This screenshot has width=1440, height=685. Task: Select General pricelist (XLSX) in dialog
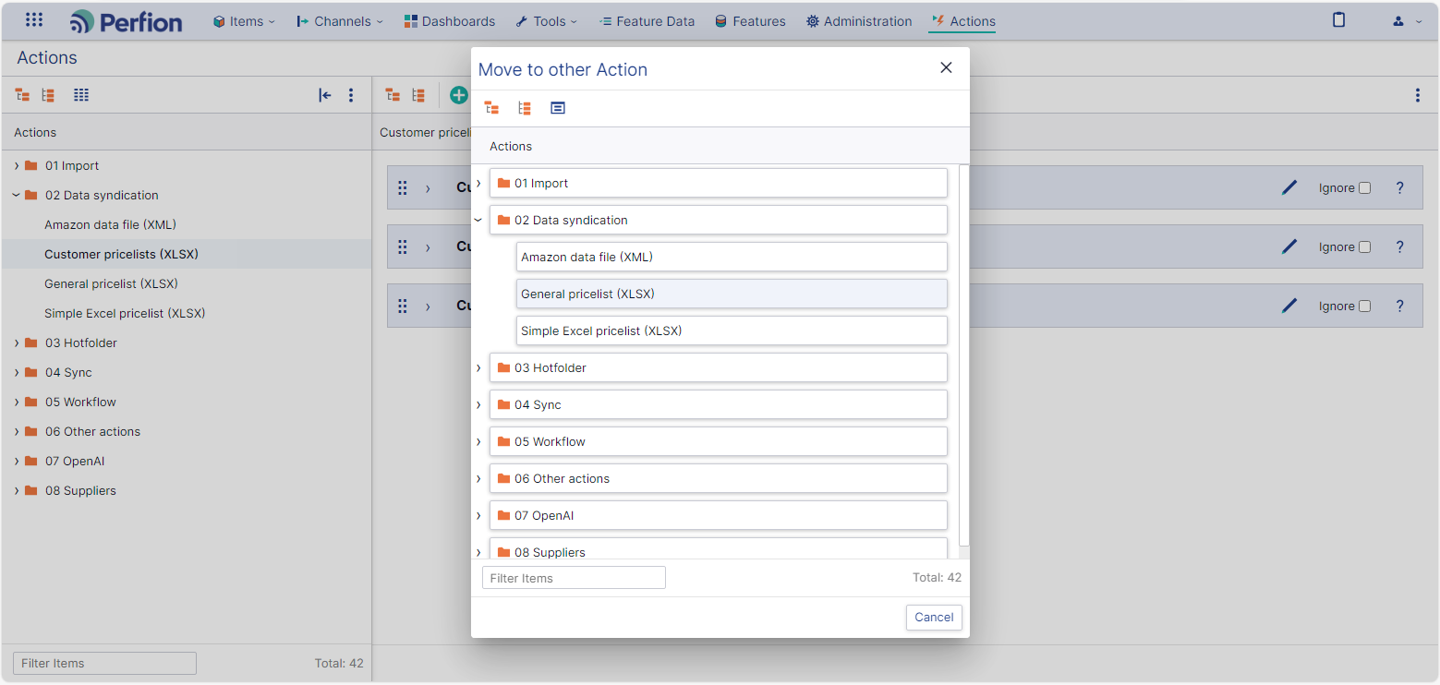click(731, 294)
